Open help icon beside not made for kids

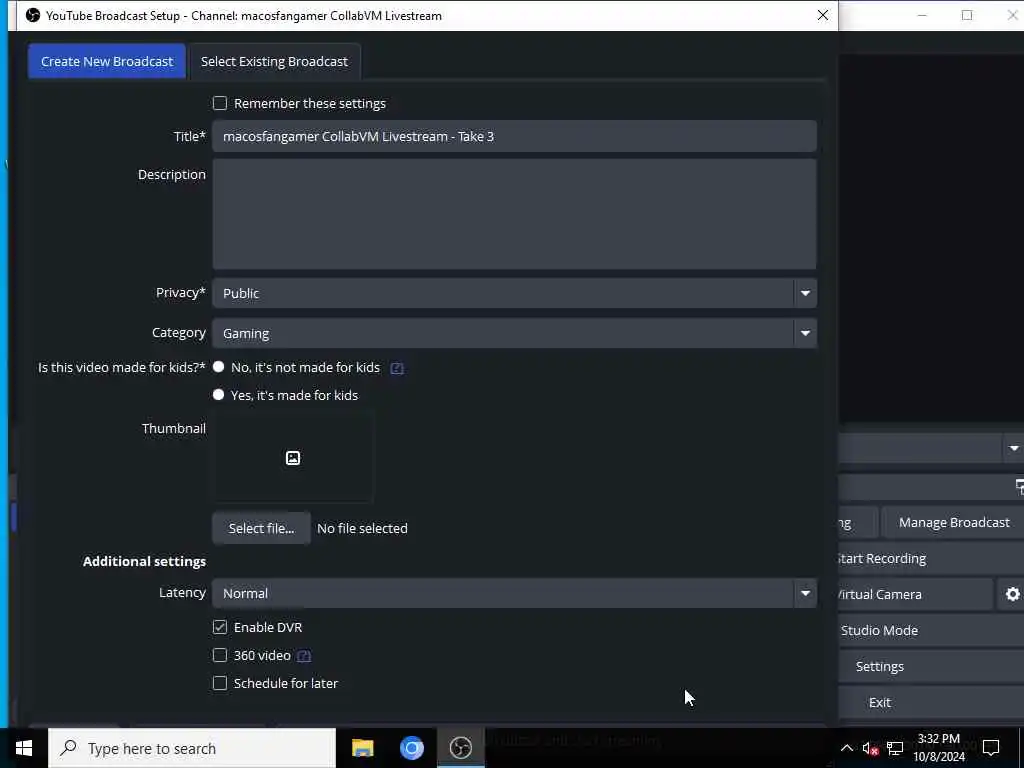(x=396, y=368)
